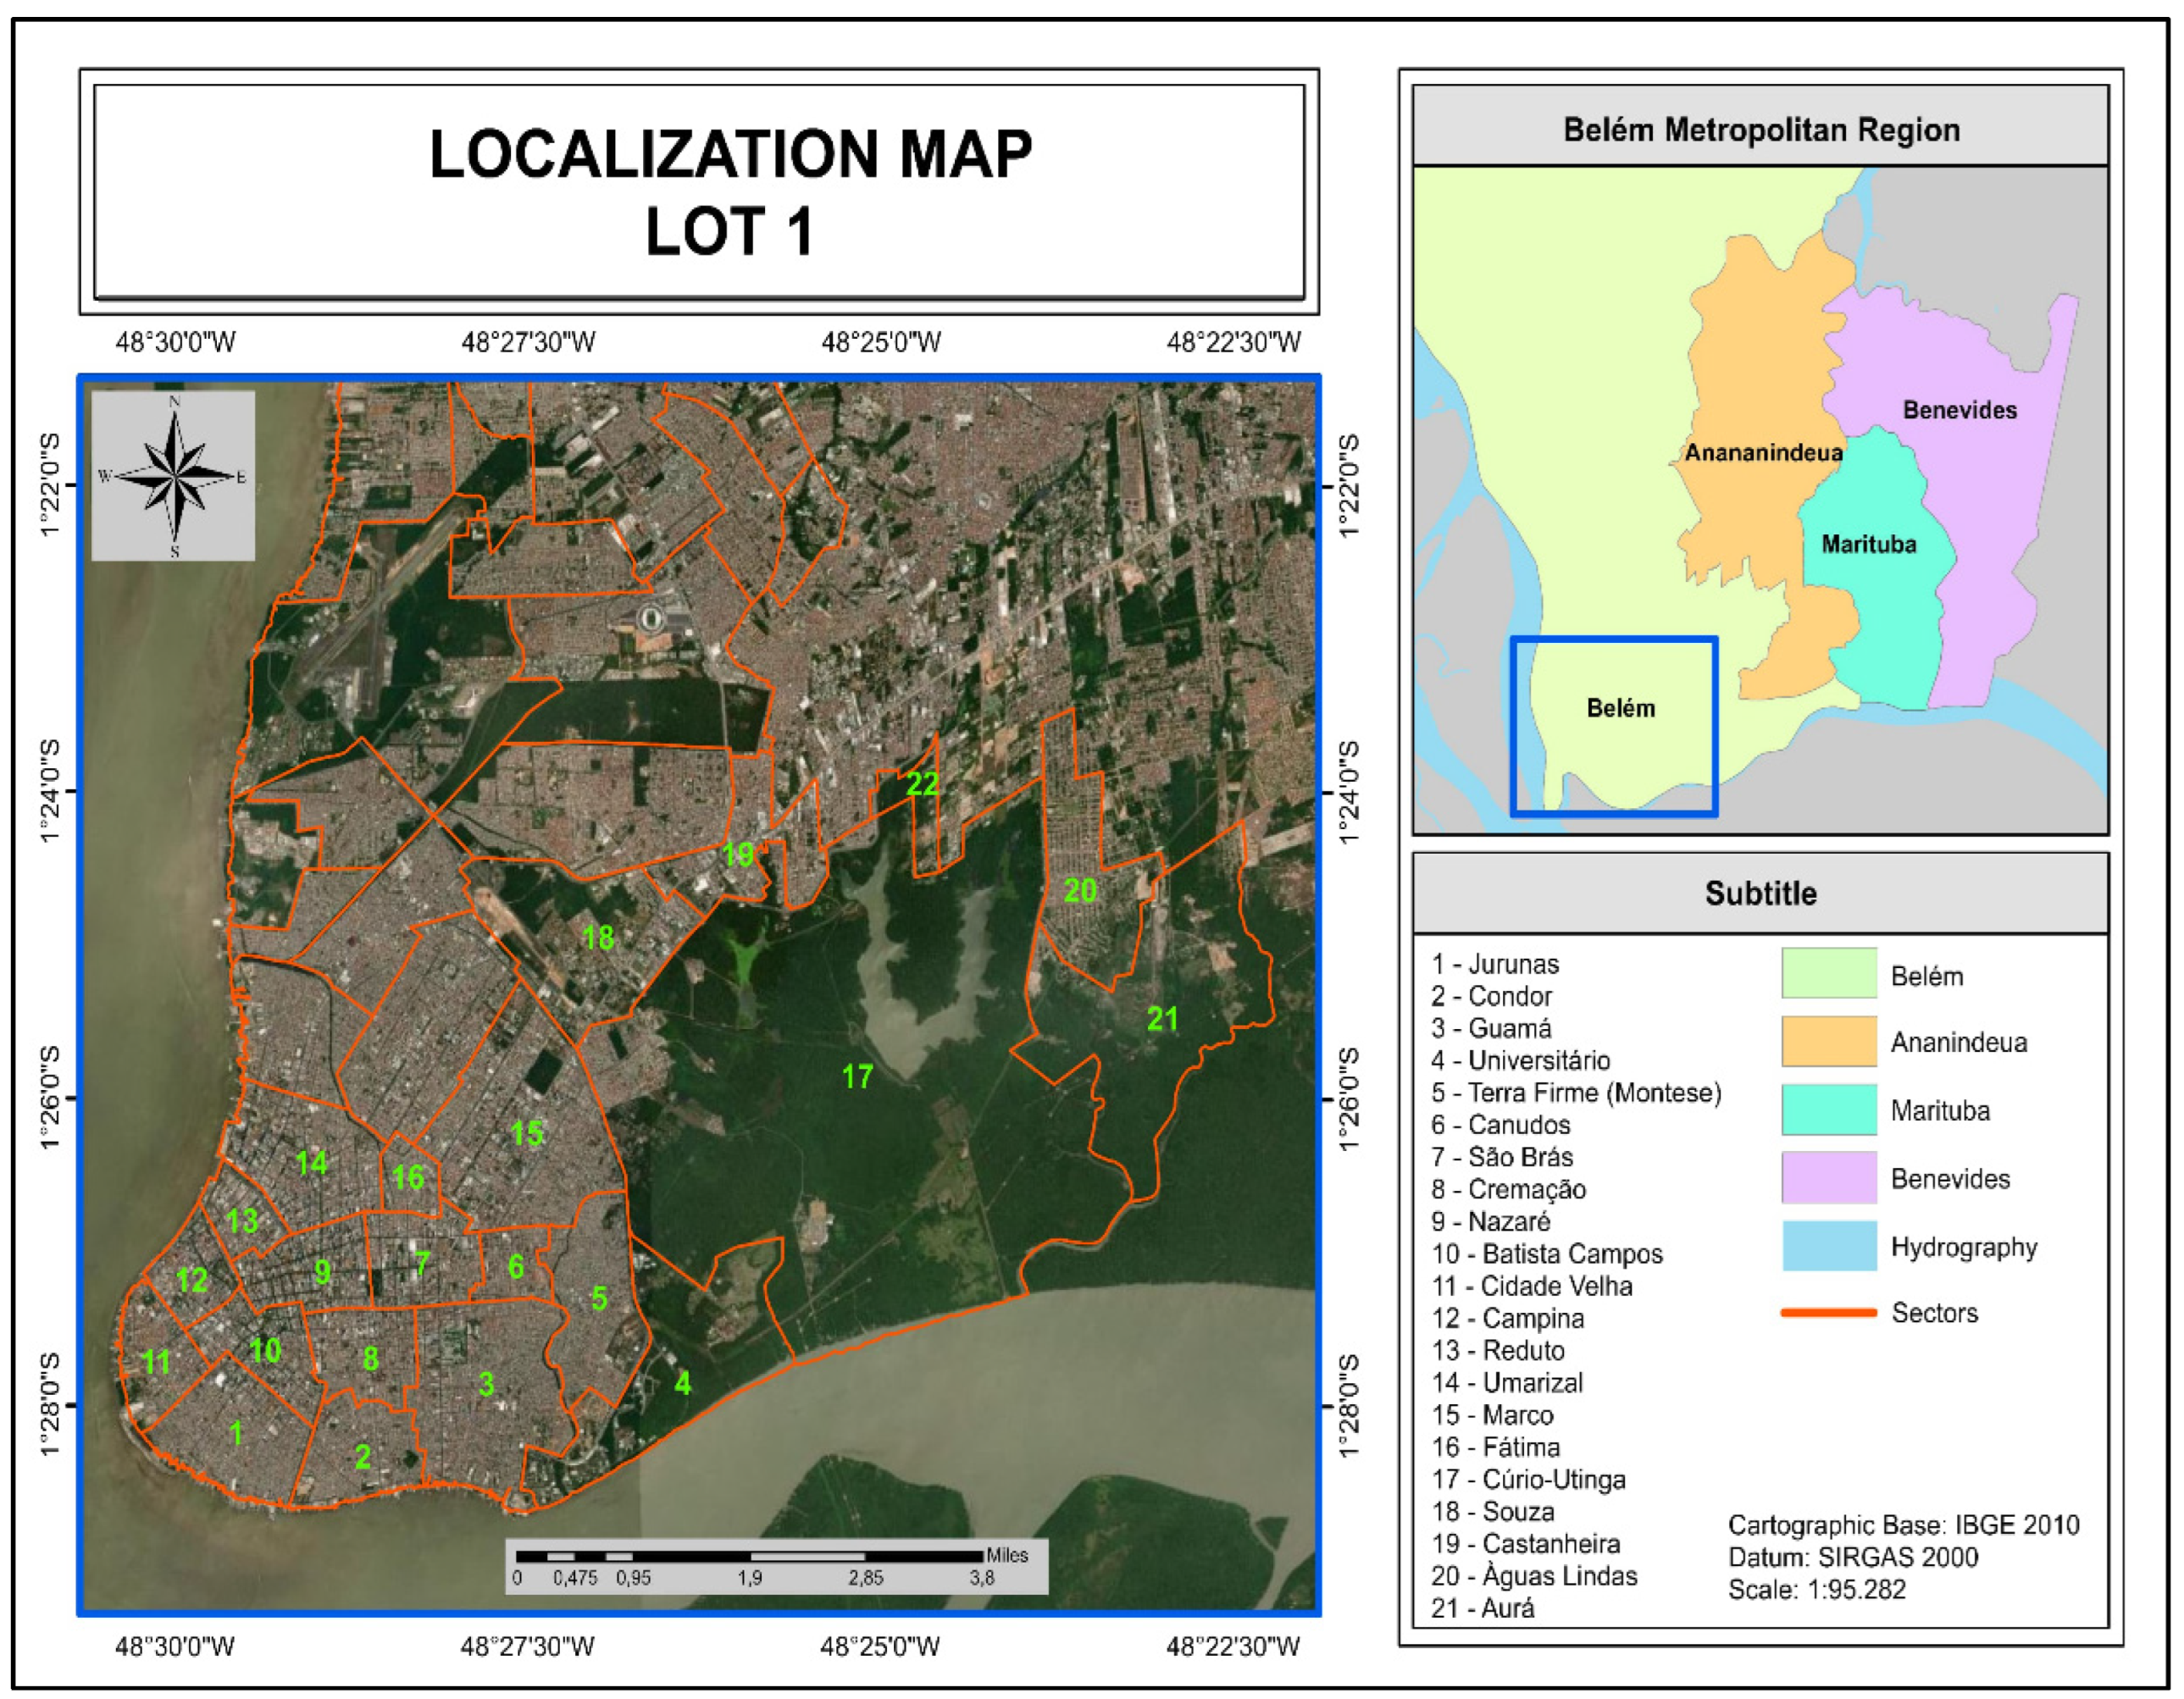
Task: Click the Belém light green legend swatch
Action: tap(1828, 974)
